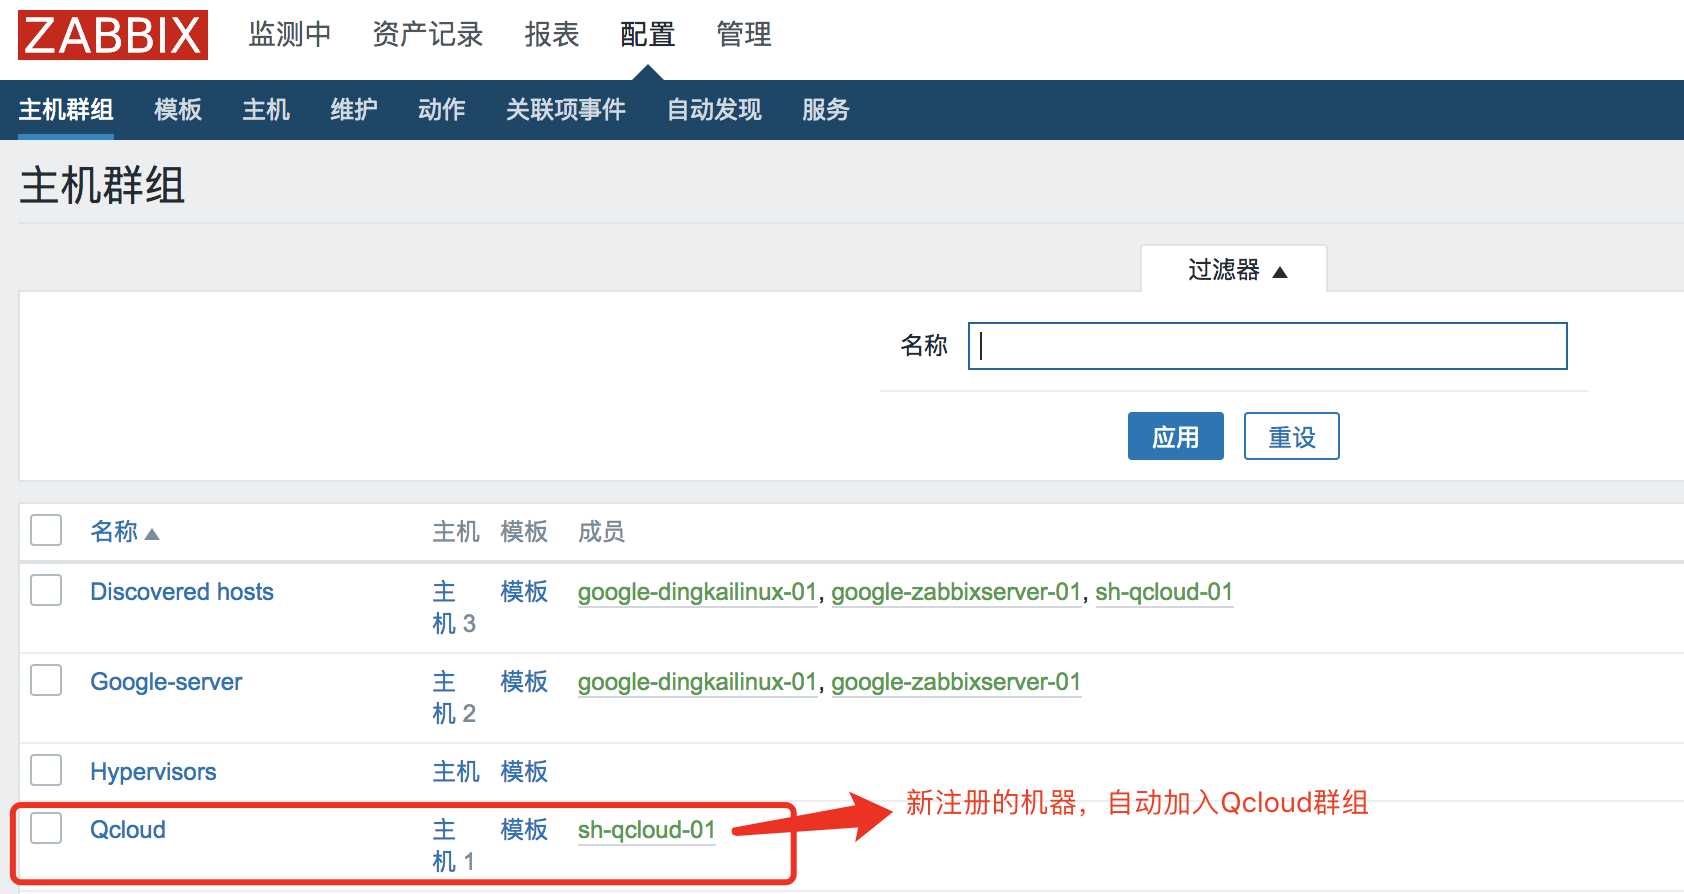Switch to the 主机 submenu tab
This screenshot has width=1684, height=894.
coord(266,109)
